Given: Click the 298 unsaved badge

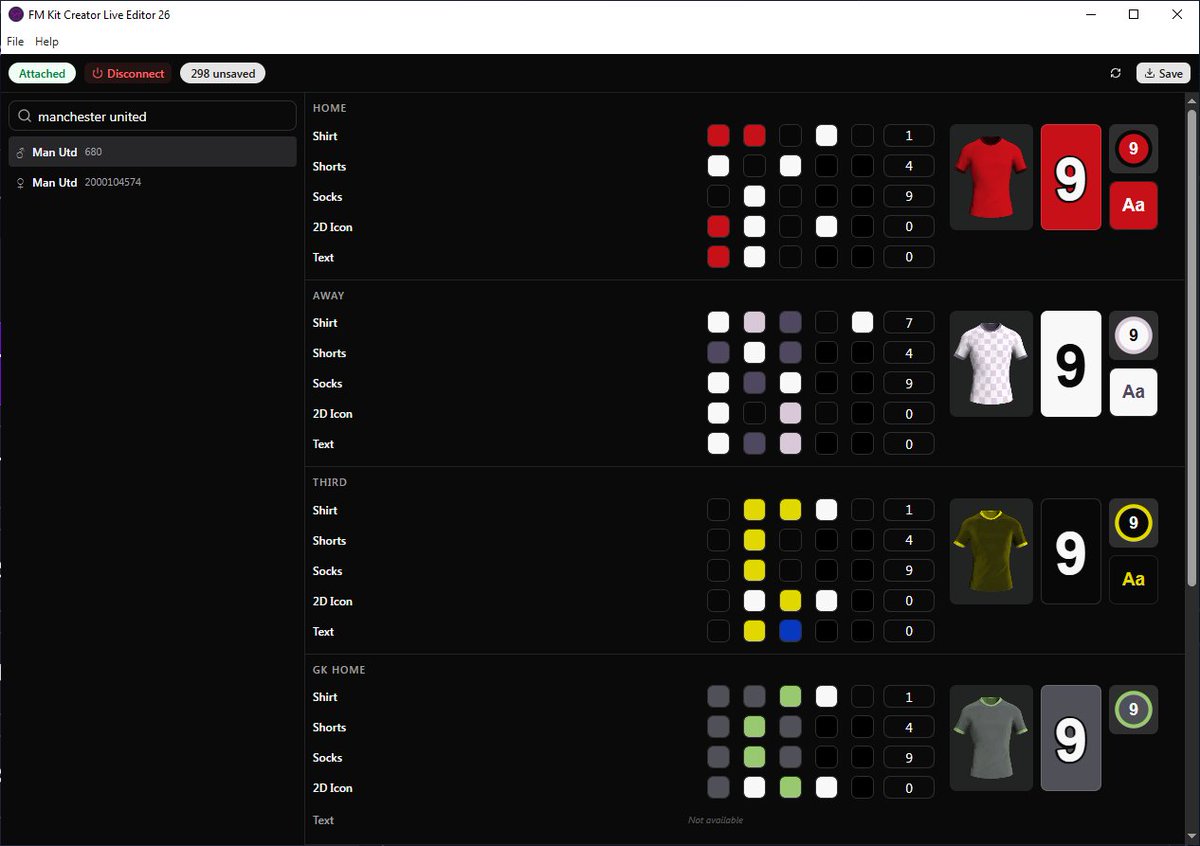Looking at the screenshot, I should pos(223,73).
